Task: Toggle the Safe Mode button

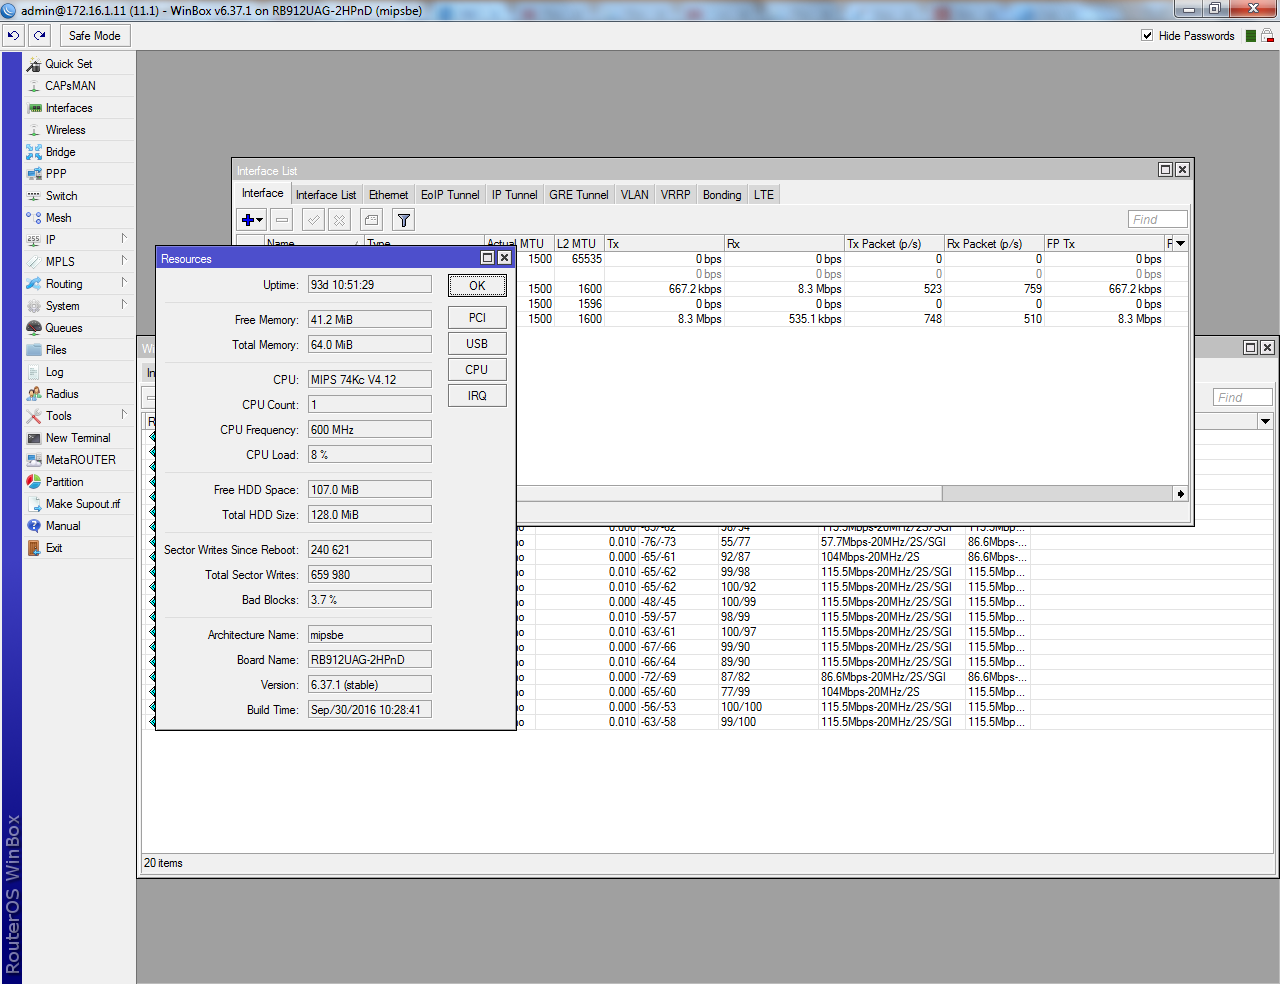Action: (x=94, y=36)
